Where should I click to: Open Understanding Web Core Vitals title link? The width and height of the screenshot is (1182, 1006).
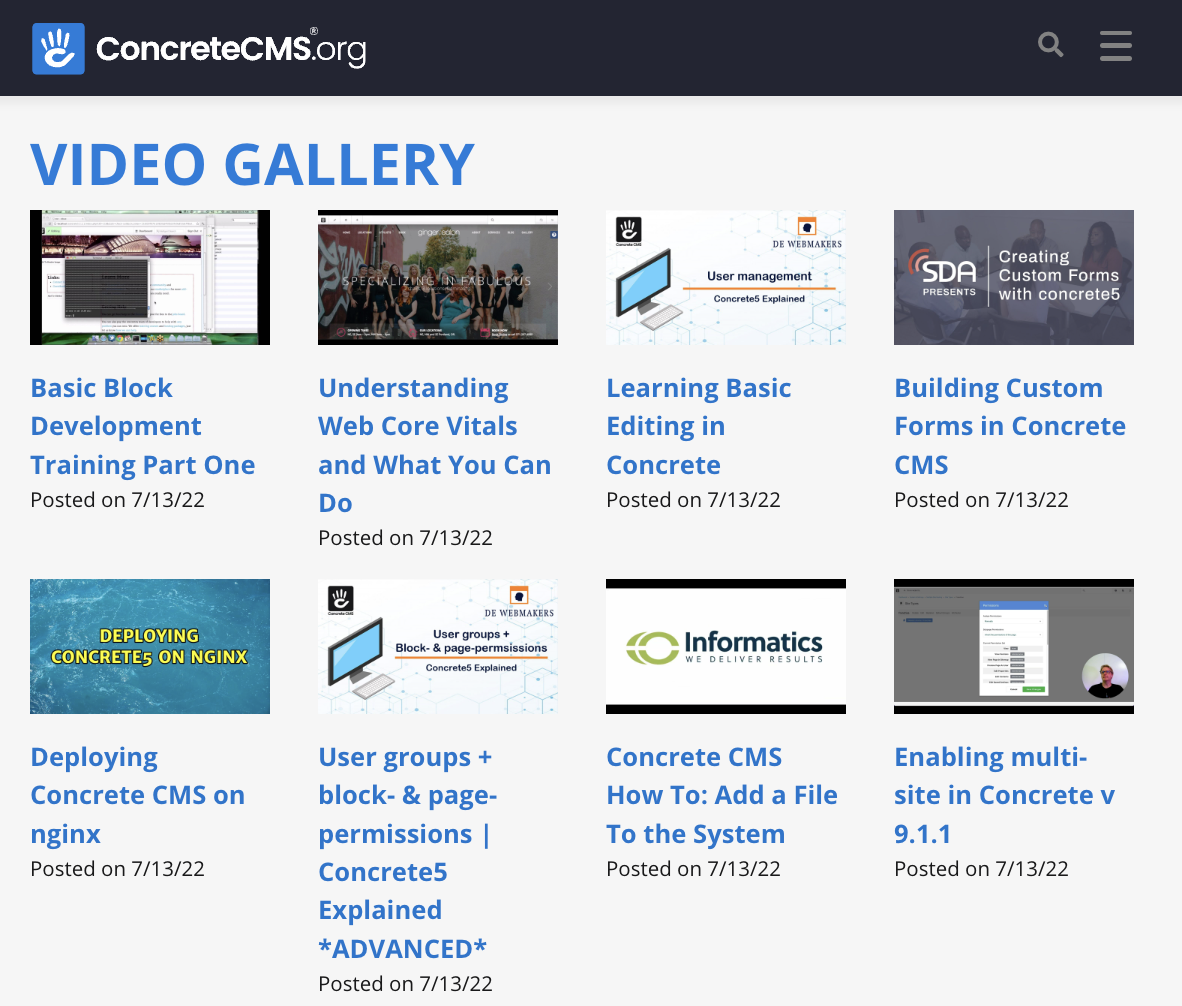click(434, 445)
